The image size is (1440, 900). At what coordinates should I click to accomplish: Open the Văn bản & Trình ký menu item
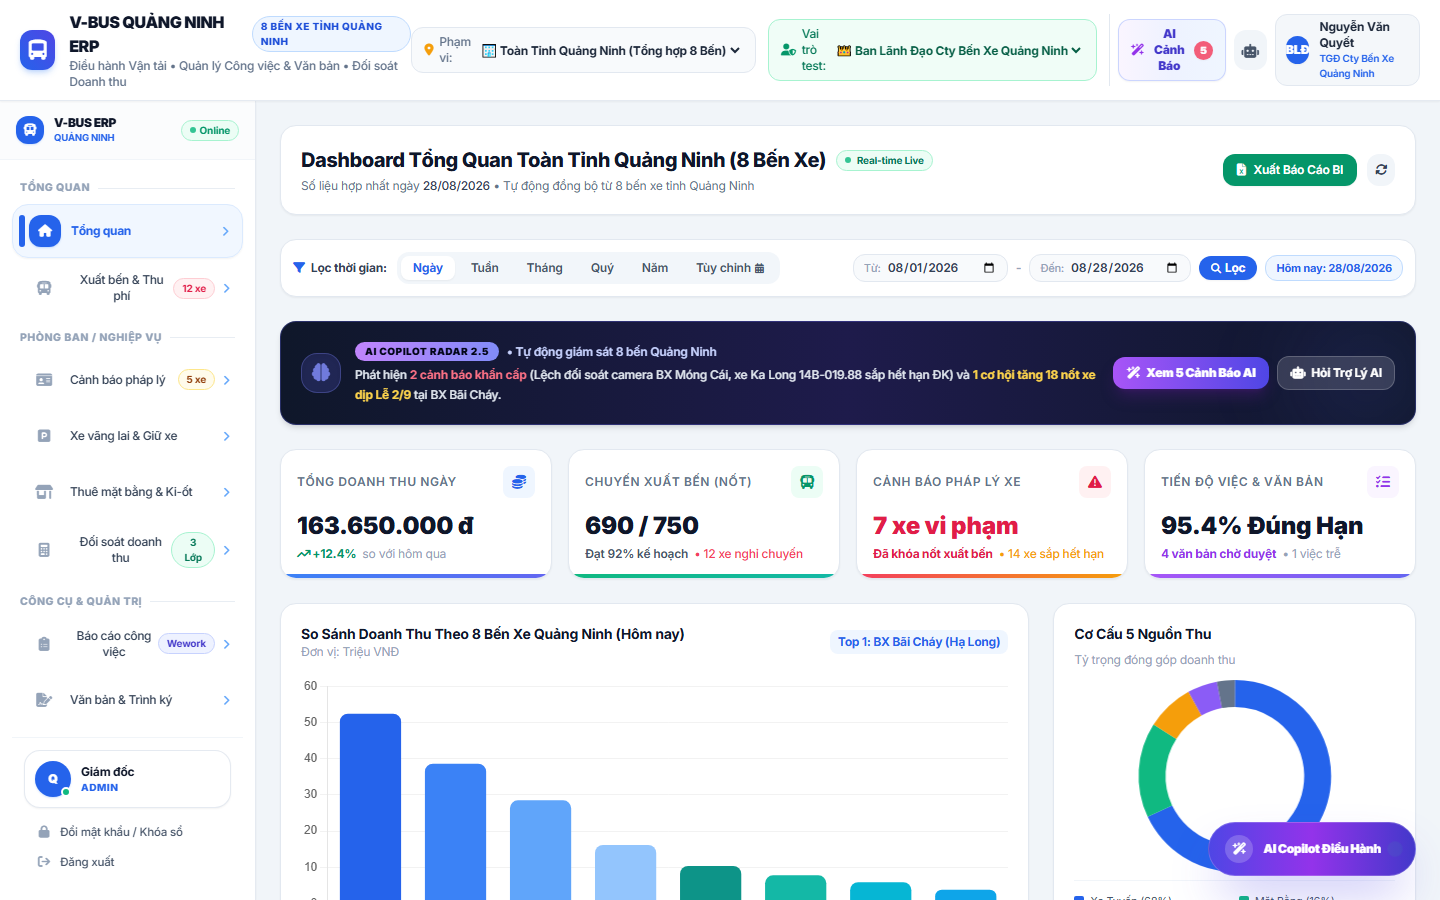(127, 700)
